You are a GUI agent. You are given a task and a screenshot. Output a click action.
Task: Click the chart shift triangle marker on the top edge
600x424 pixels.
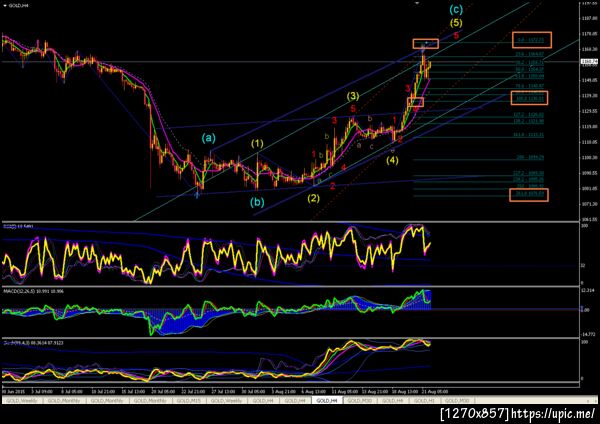click(417, 3)
